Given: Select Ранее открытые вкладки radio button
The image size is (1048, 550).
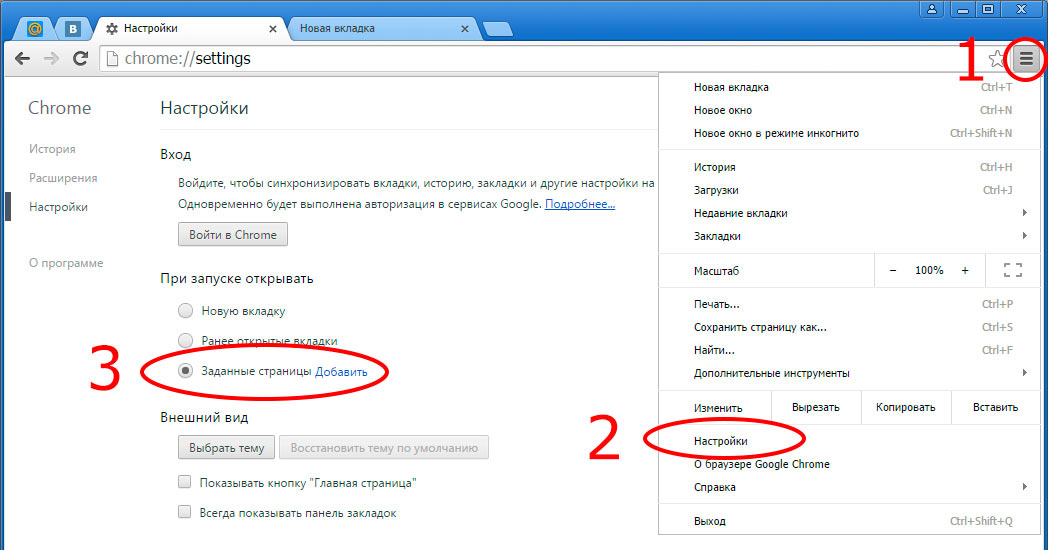Looking at the screenshot, I should point(186,340).
